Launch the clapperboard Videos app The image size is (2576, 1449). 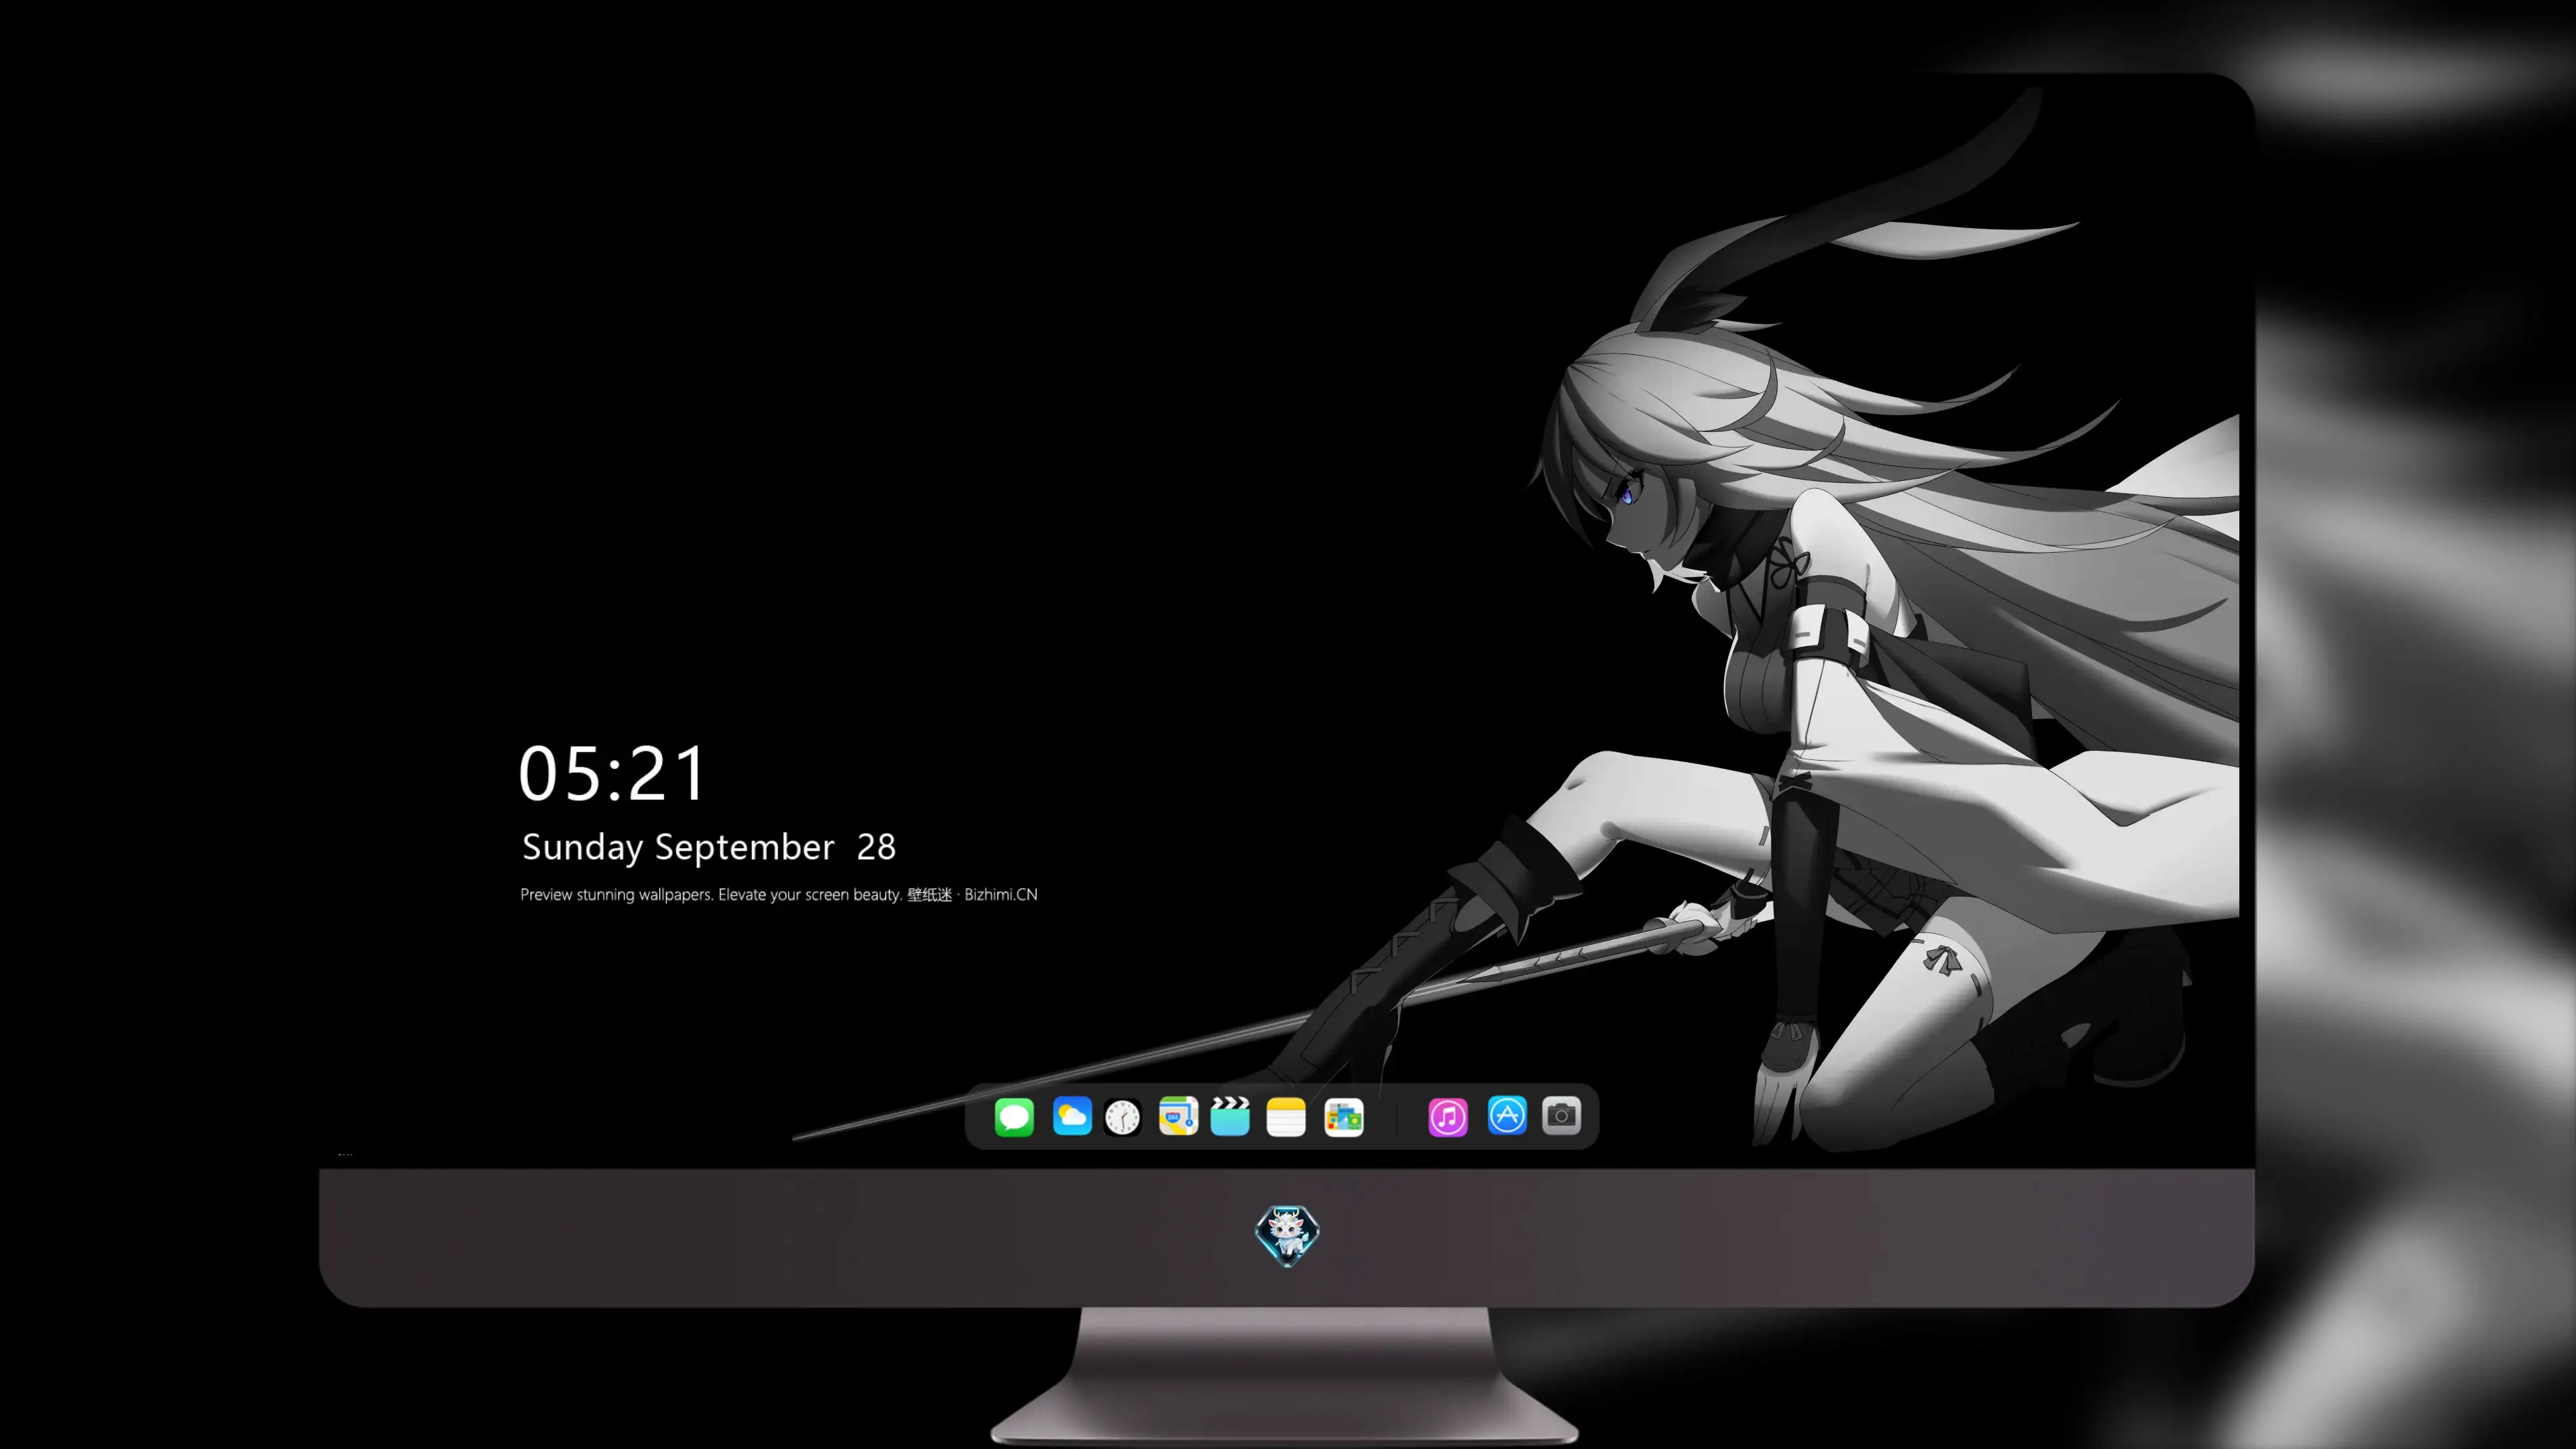coord(1230,1117)
